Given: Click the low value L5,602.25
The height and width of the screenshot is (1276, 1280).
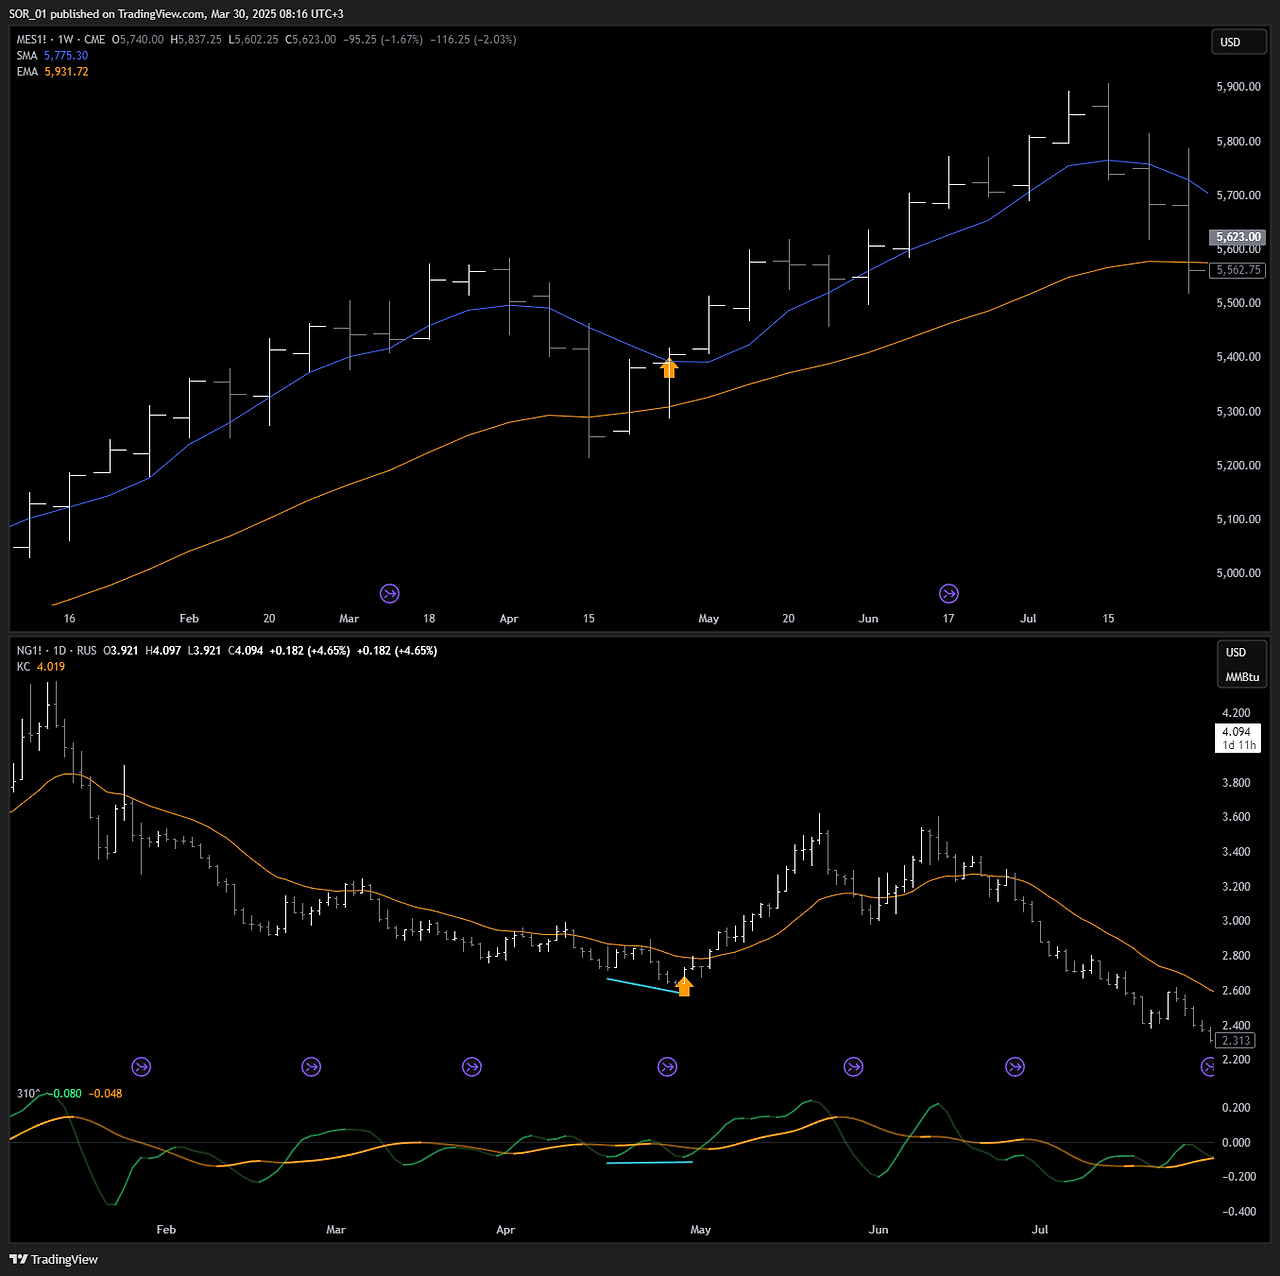Looking at the screenshot, I should point(253,40).
